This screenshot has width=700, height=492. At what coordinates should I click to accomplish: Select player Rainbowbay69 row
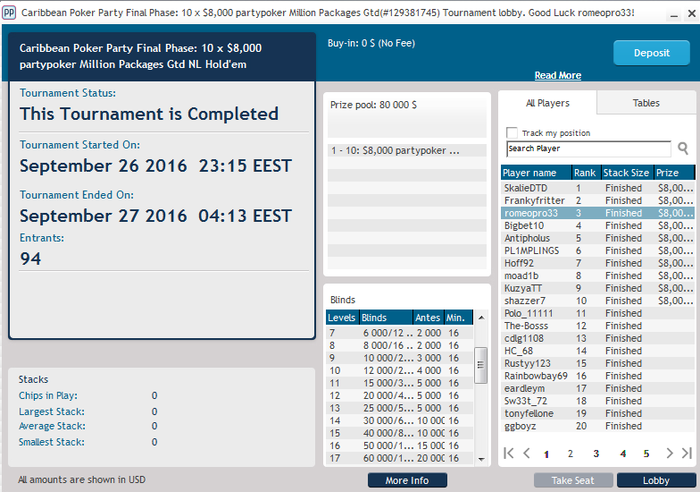(x=598, y=375)
